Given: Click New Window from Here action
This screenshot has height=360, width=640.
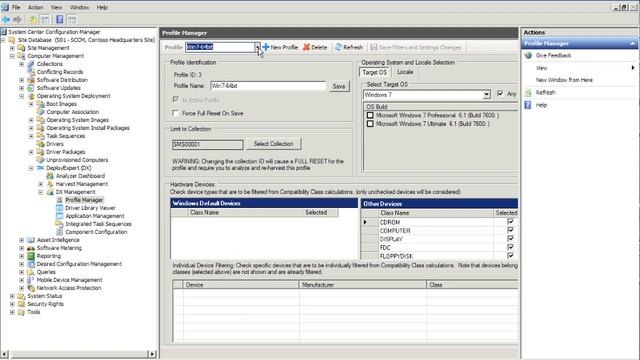Looking at the screenshot, I should click(564, 80).
